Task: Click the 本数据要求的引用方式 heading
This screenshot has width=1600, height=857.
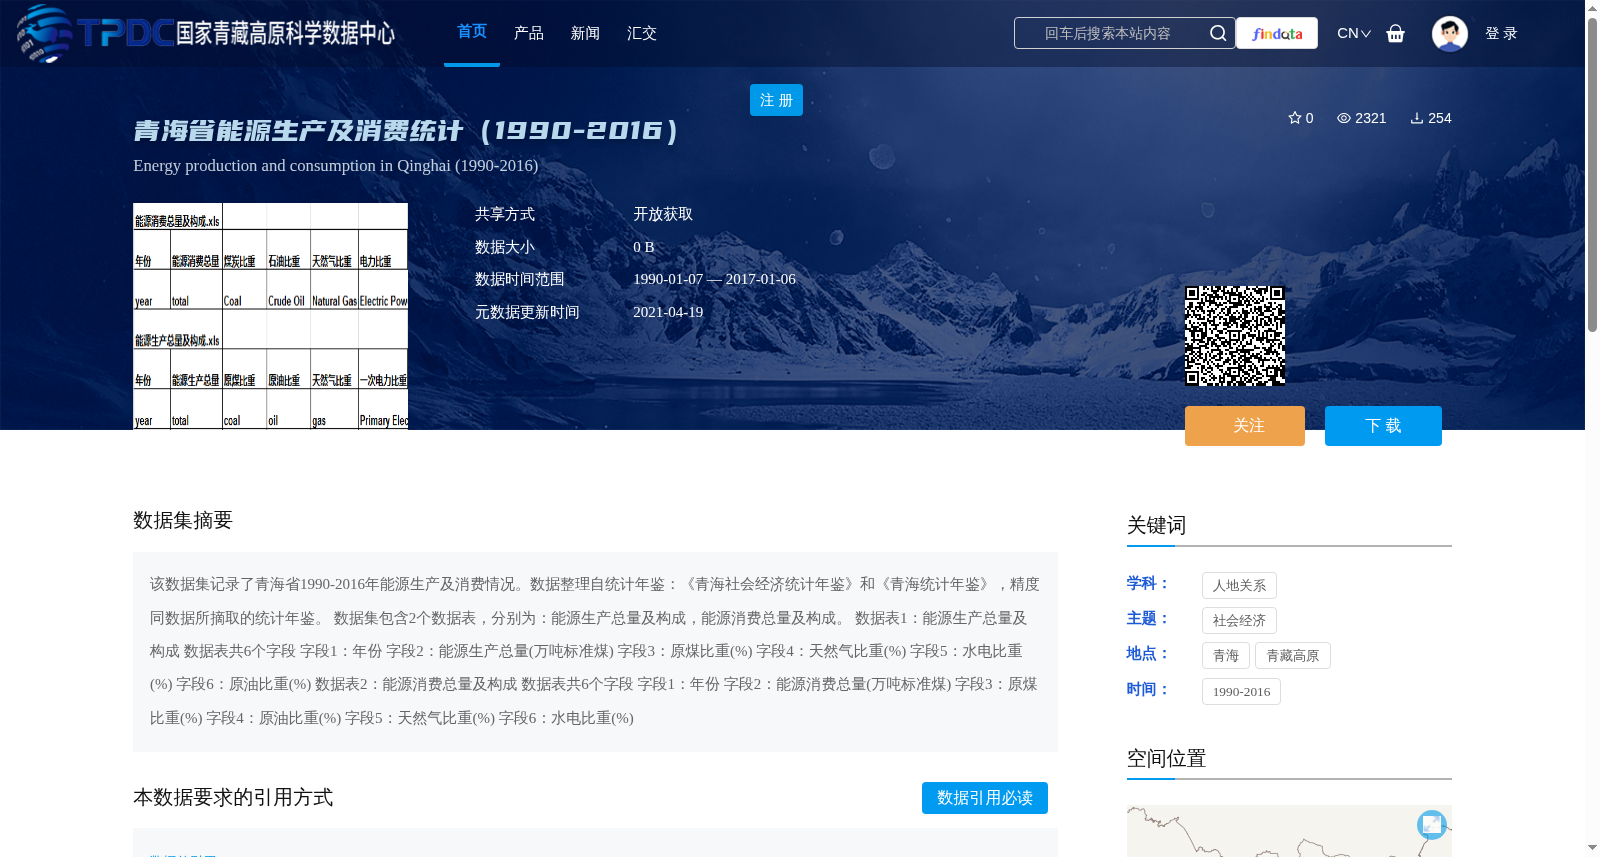Action: (x=233, y=797)
